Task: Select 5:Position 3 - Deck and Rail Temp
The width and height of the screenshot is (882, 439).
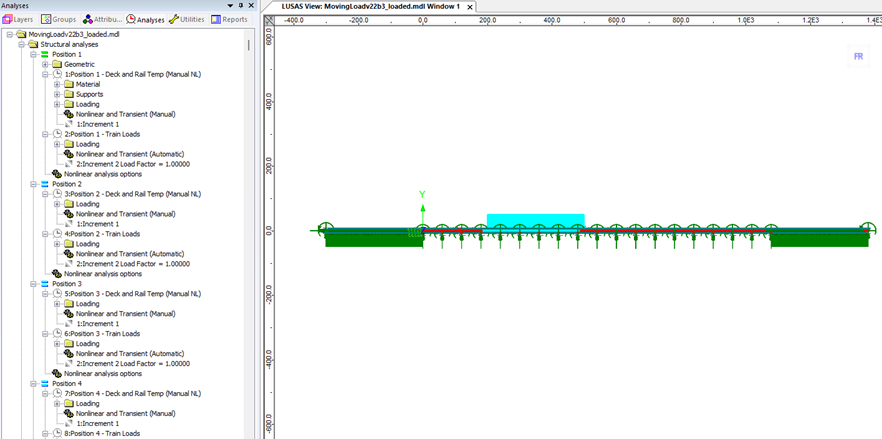Action: click(132, 294)
